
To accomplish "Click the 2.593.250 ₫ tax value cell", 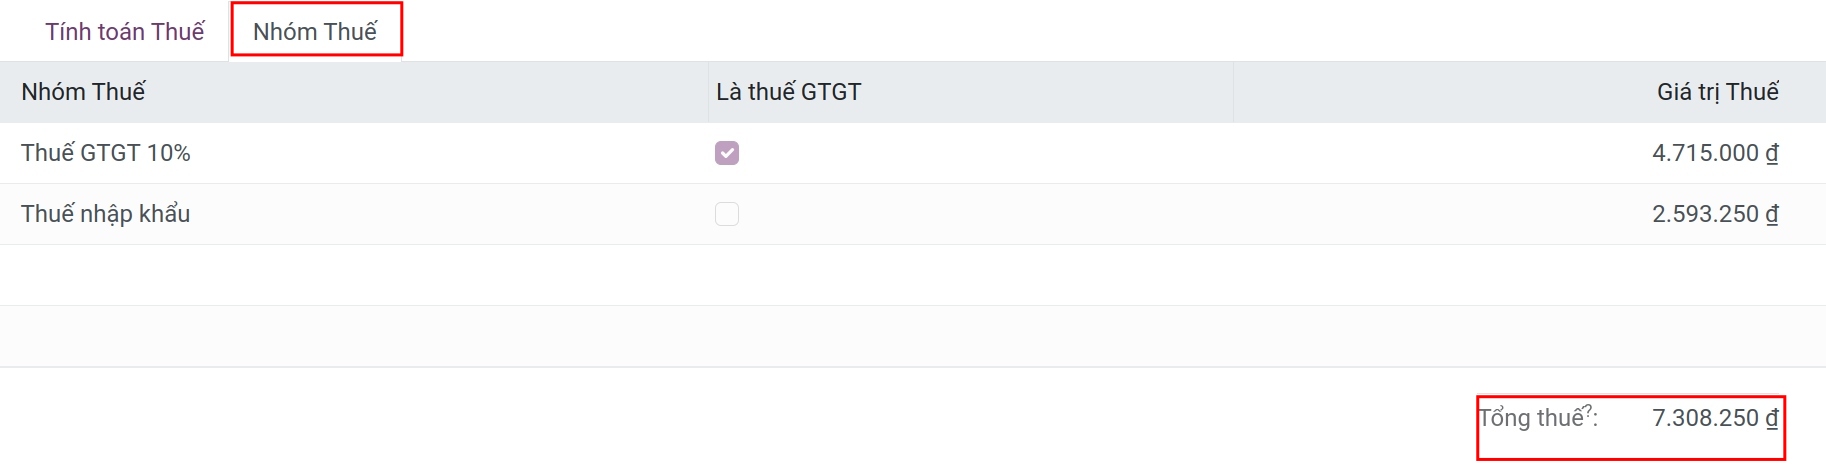I will [1714, 214].
